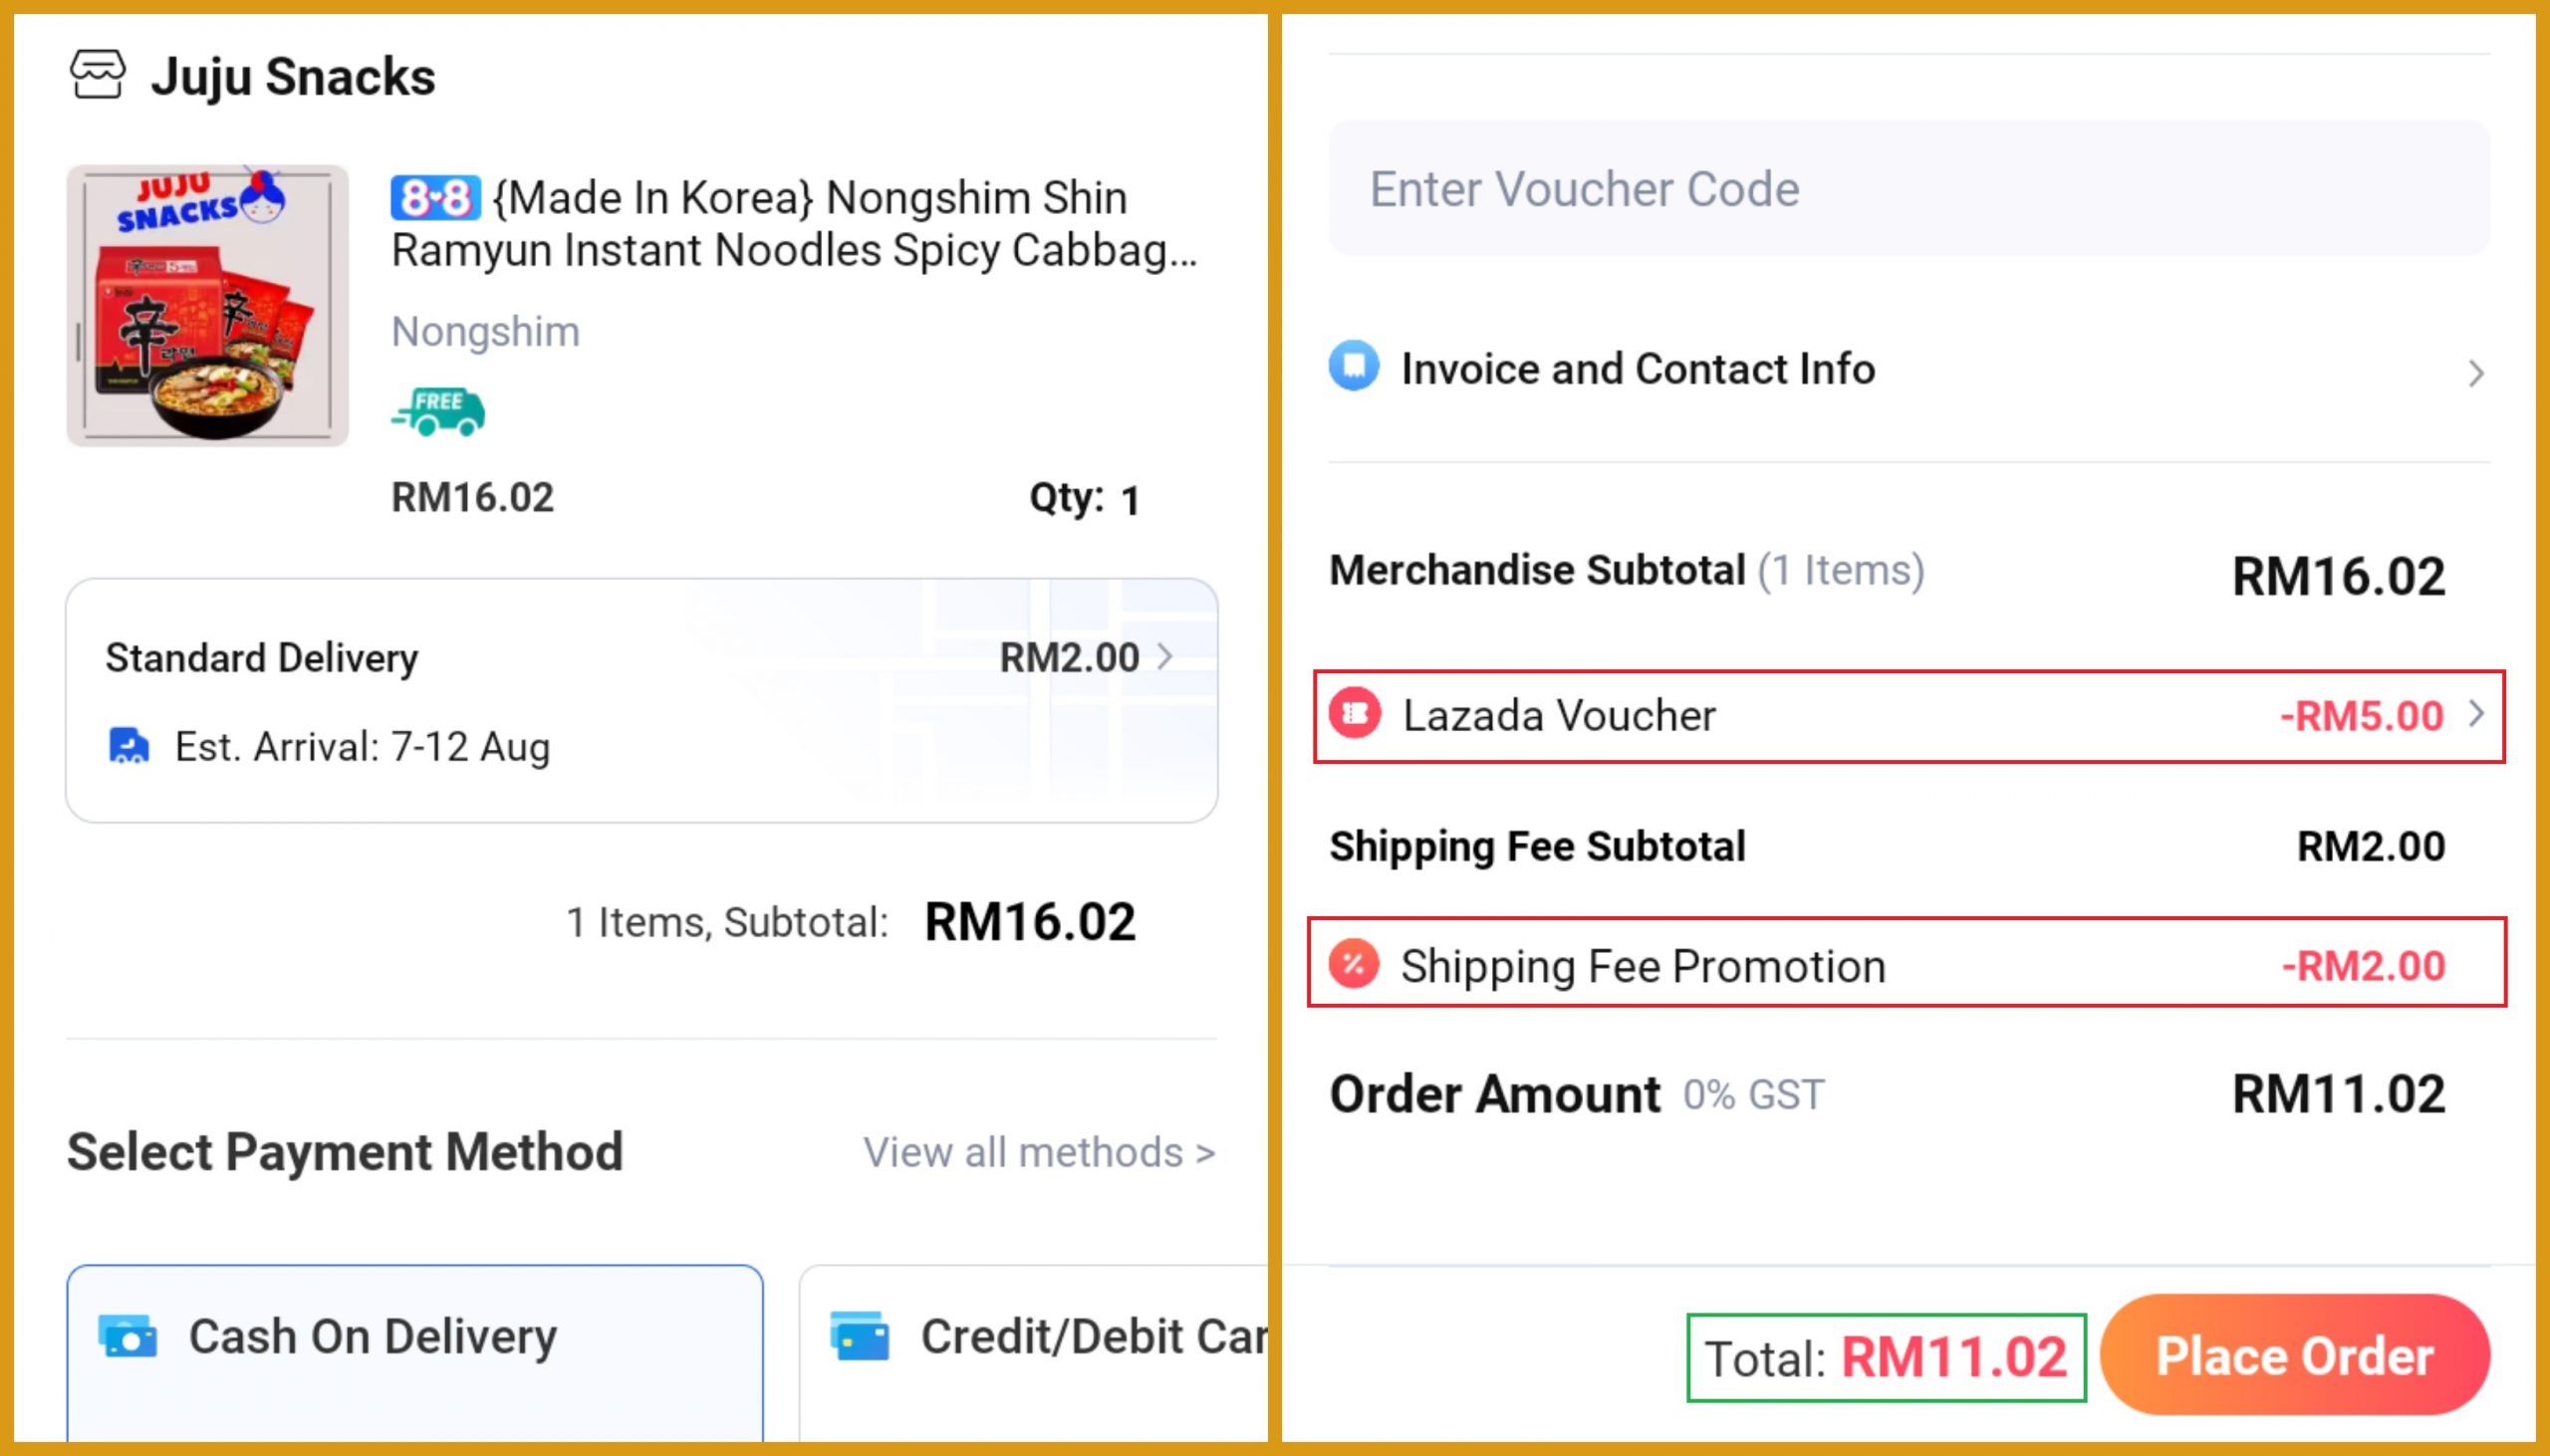Tap the 8.8 sale badge icon
The image size is (2550, 1456).
pos(435,198)
